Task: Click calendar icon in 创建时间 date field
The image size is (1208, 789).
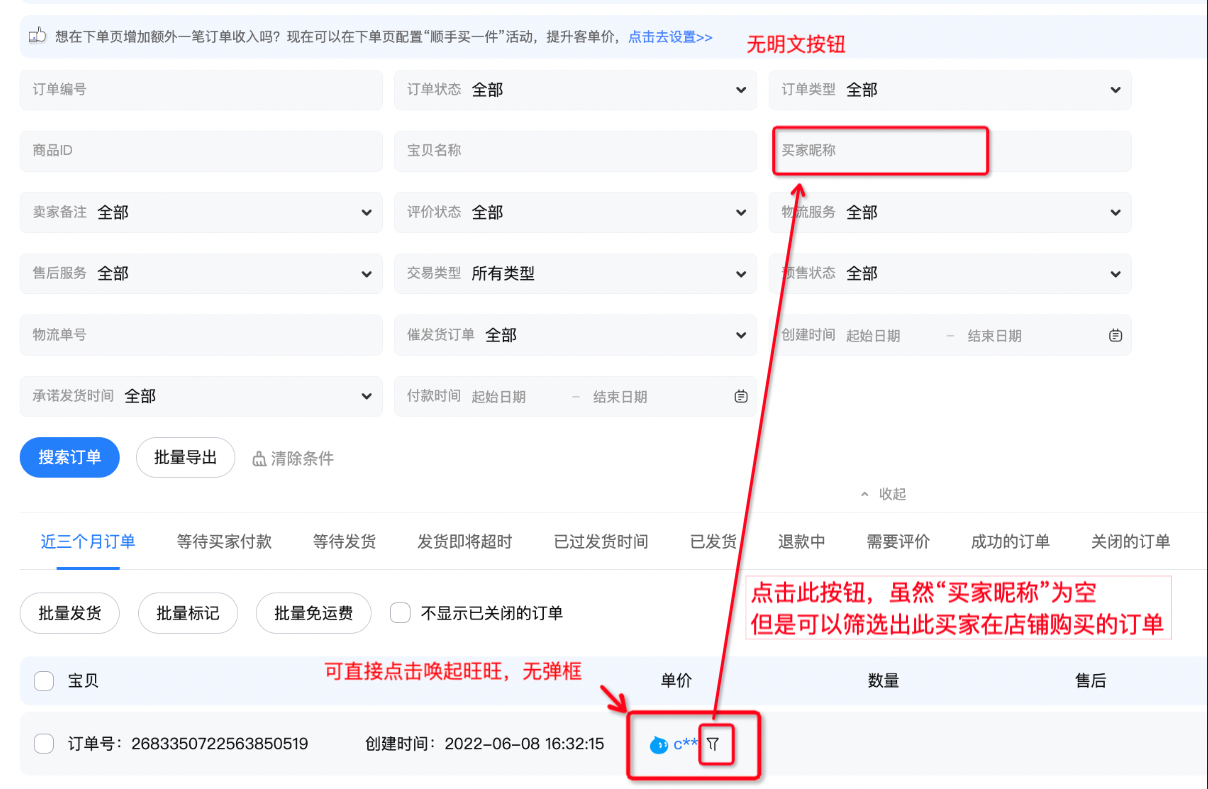Action: point(1115,336)
